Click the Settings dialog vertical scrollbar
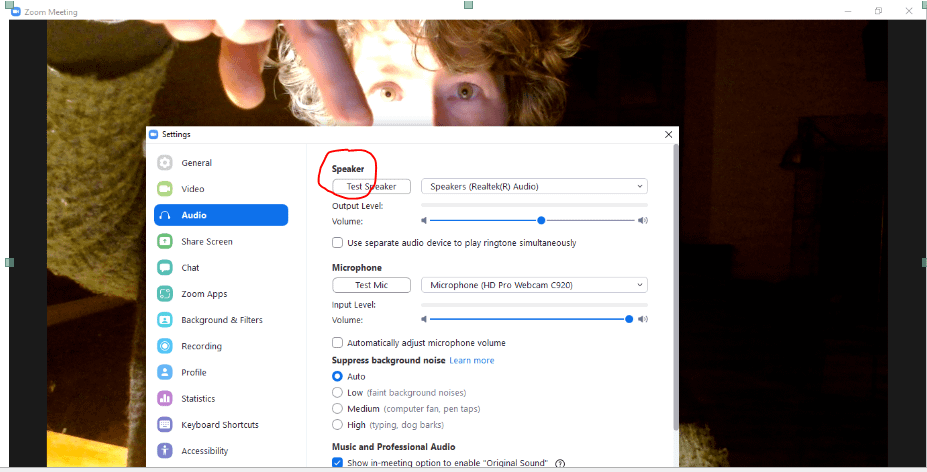This screenshot has width=927, height=472. click(676, 287)
